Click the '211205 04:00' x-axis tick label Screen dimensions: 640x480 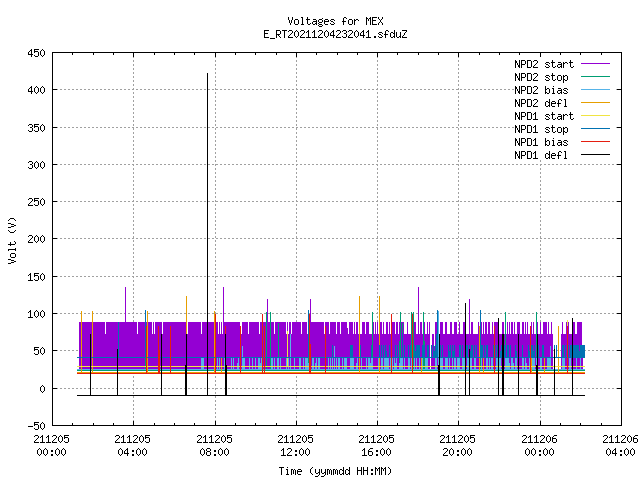click(x=132, y=445)
